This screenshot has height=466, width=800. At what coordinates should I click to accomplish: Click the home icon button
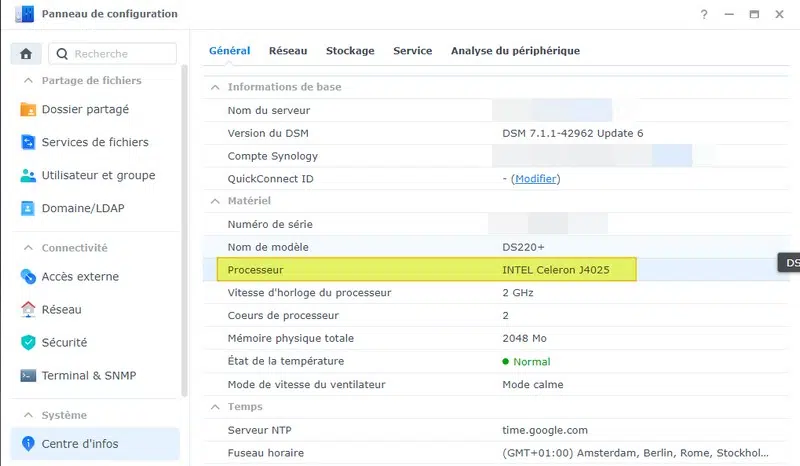click(x=26, y=54)
